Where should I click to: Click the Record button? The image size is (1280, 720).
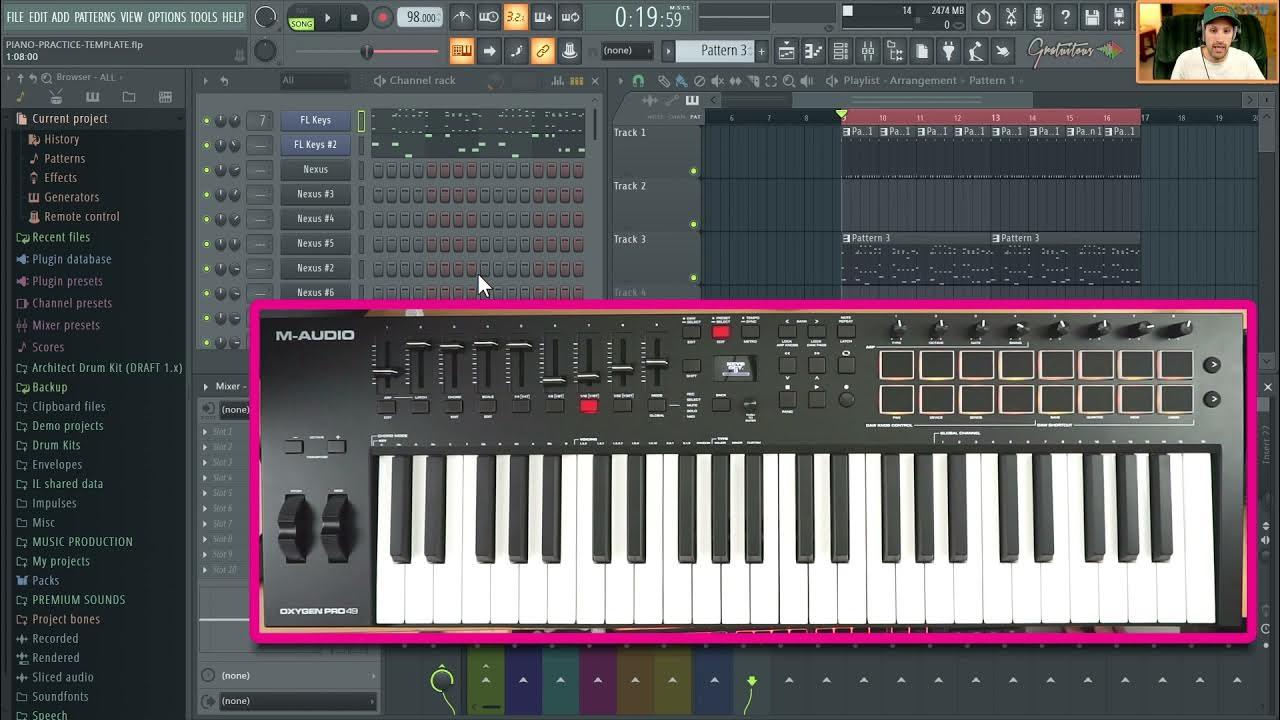tap(382, 17)
